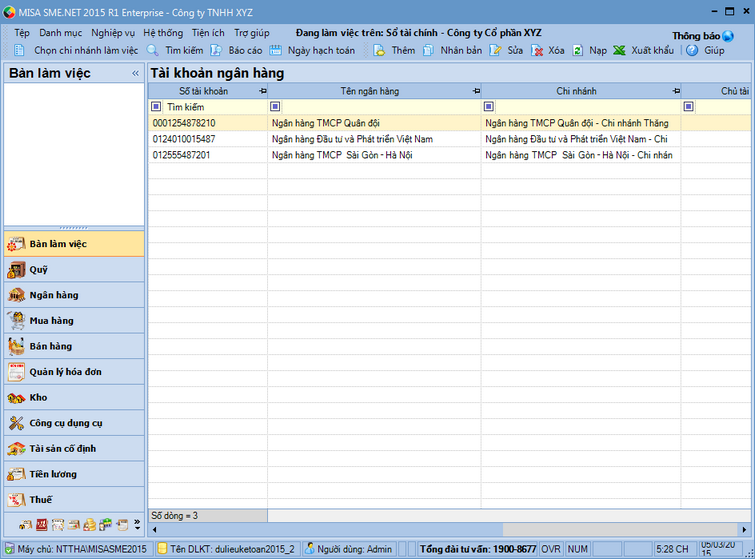The height and width of the screenshot is (559, 755).
Task: Open the Ngân hàng module
Action: (74, 295)
